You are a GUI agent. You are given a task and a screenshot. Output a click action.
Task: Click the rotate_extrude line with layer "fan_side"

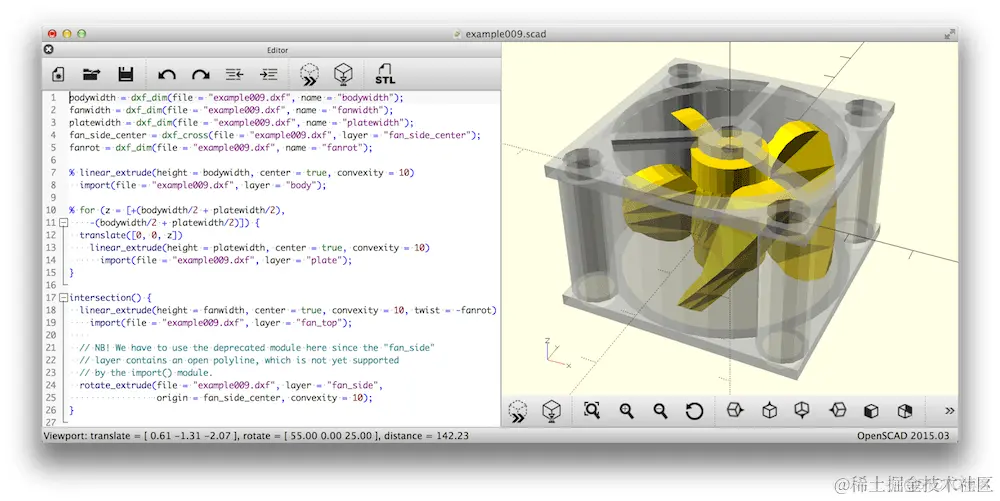click(x=231, y=385)
